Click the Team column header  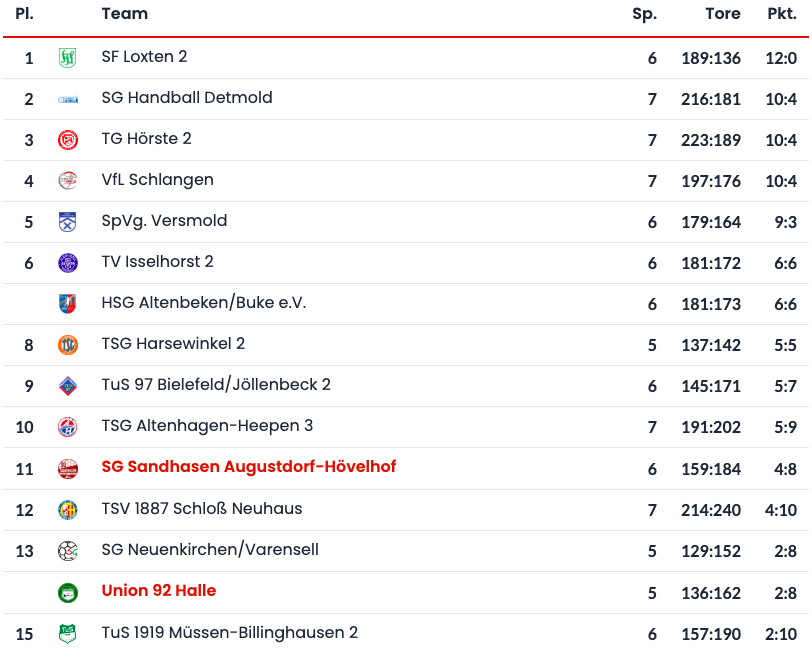pos(125,14)
